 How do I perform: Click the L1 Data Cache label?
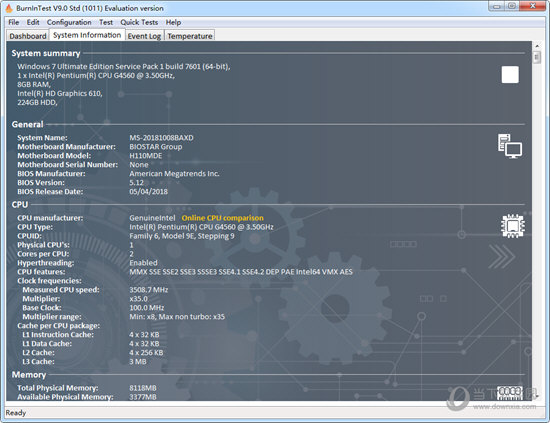coord(47,344)
